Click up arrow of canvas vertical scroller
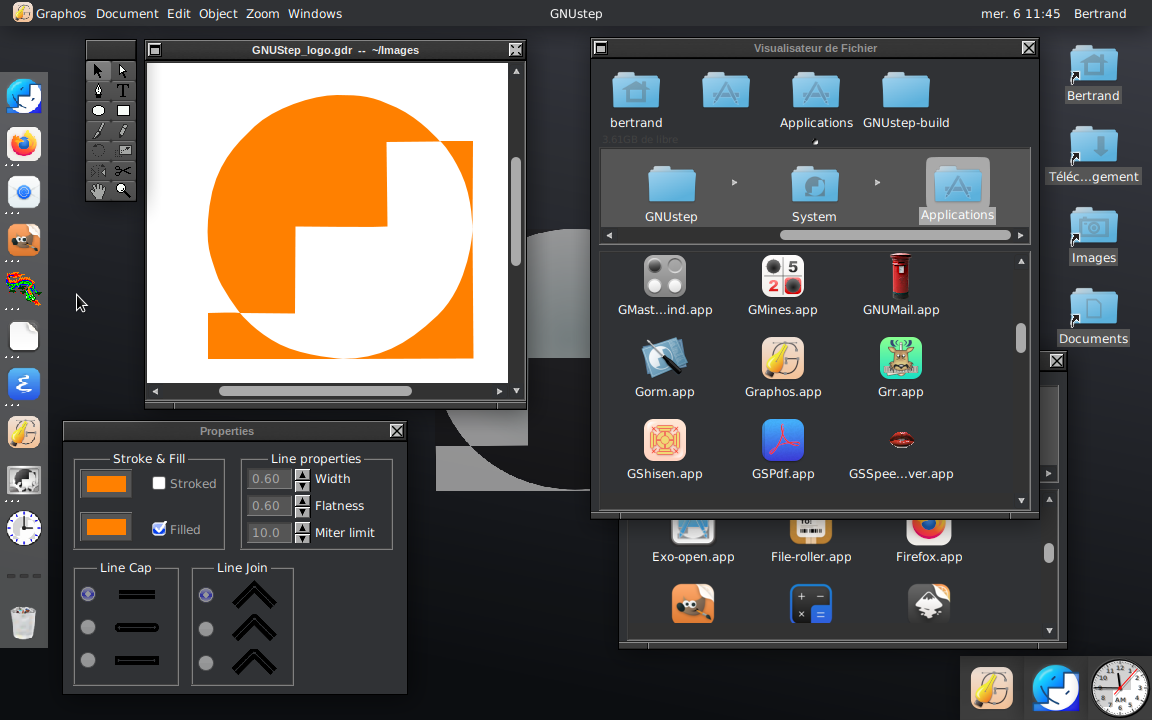 pos(516,71)
